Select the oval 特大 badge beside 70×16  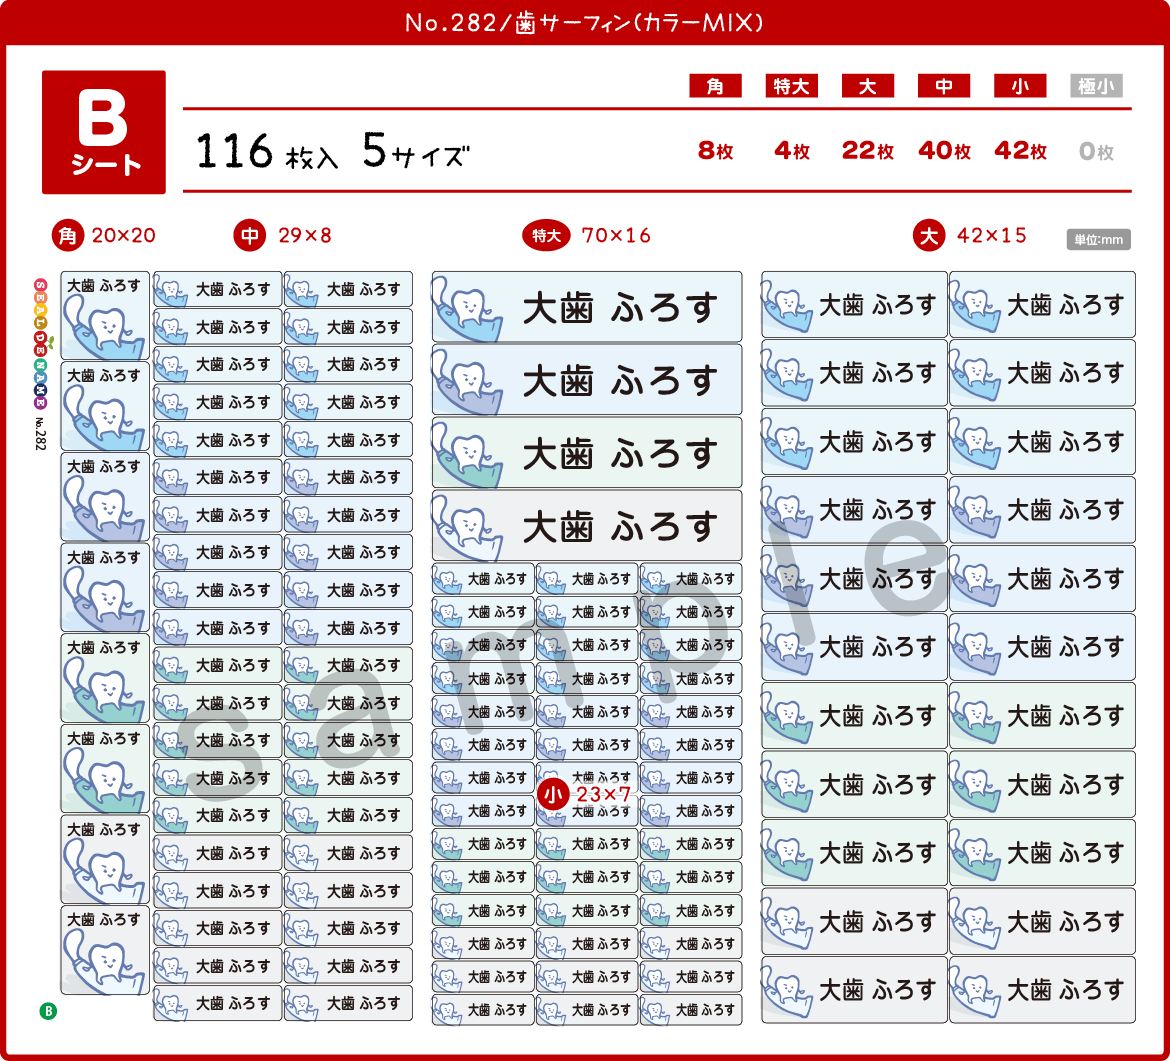pos(546,236)
